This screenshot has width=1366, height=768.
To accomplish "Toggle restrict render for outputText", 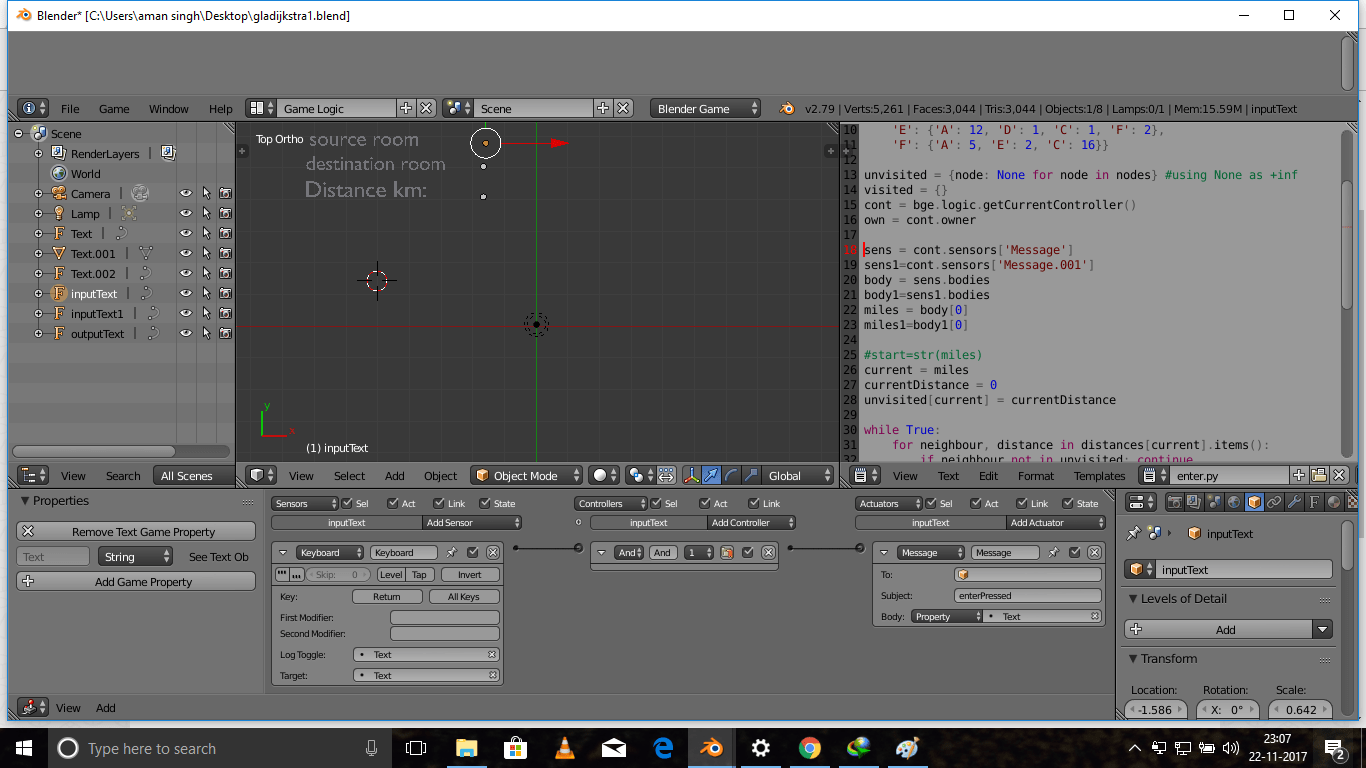I will [226, 334].
